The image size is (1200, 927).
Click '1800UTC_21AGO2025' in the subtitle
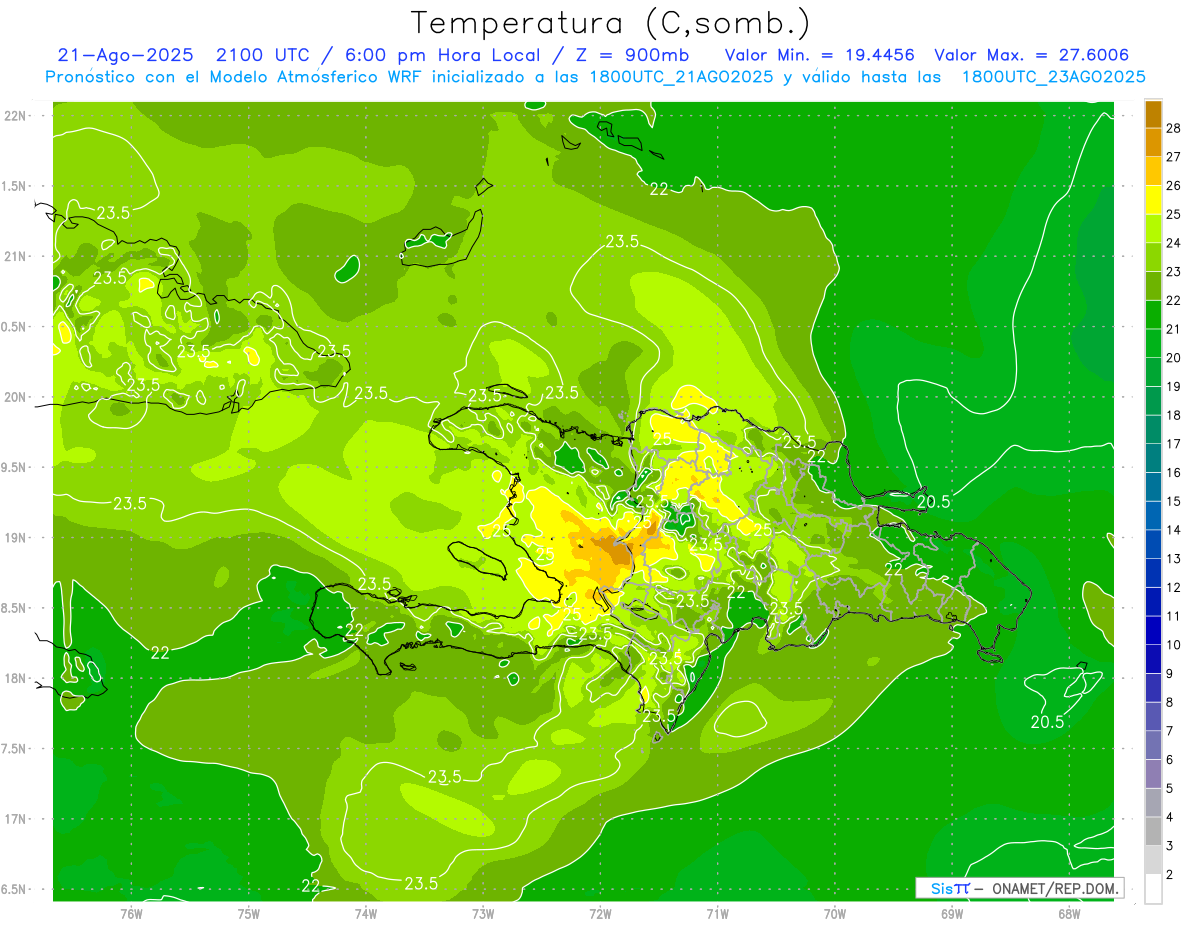681,77
